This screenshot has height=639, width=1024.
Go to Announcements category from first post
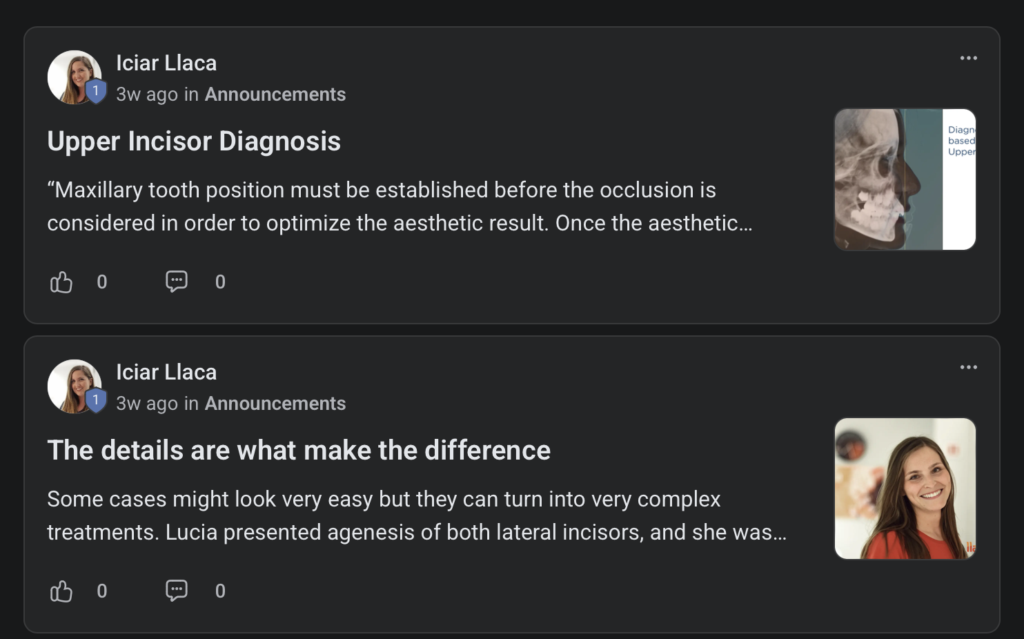tap(275, 94)
